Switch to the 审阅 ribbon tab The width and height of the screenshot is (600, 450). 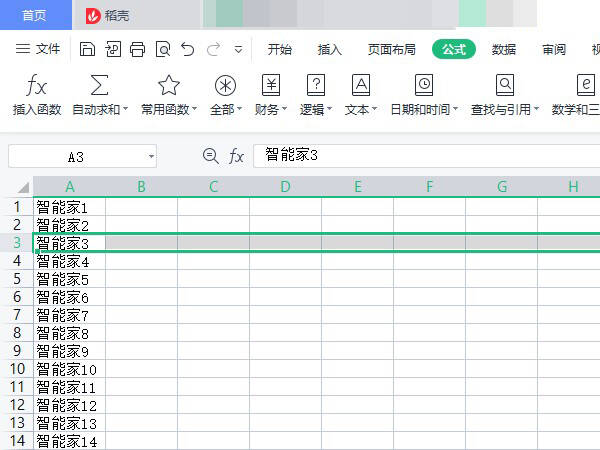(554, 49)
